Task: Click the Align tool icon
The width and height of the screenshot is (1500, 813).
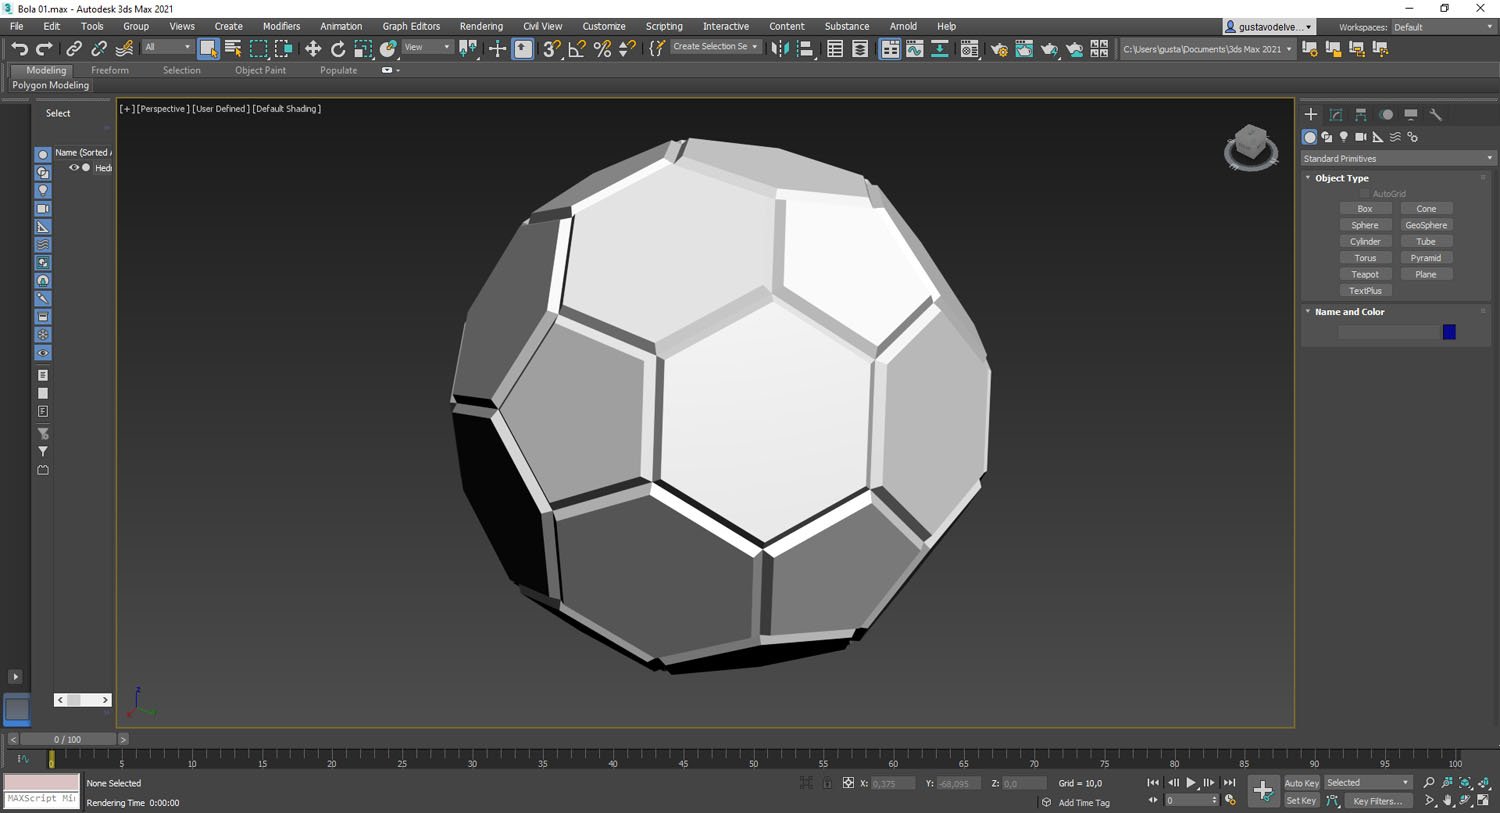Action: pyautogui.click(x=805, y=48)
